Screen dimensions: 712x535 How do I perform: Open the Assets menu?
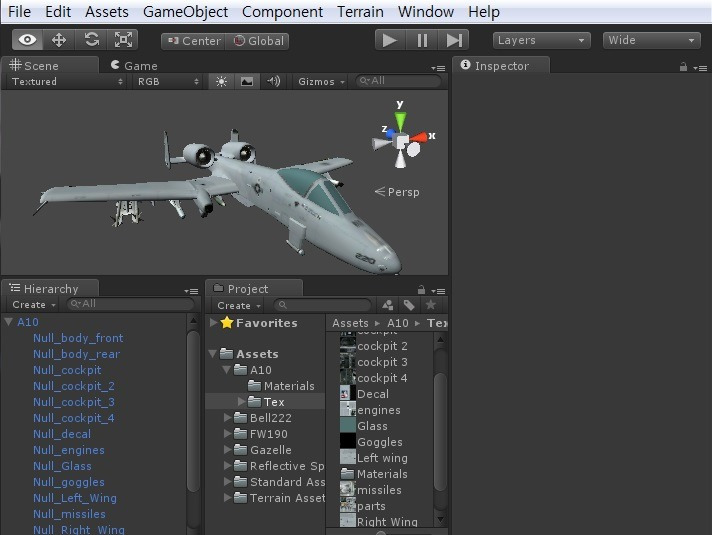107,11
